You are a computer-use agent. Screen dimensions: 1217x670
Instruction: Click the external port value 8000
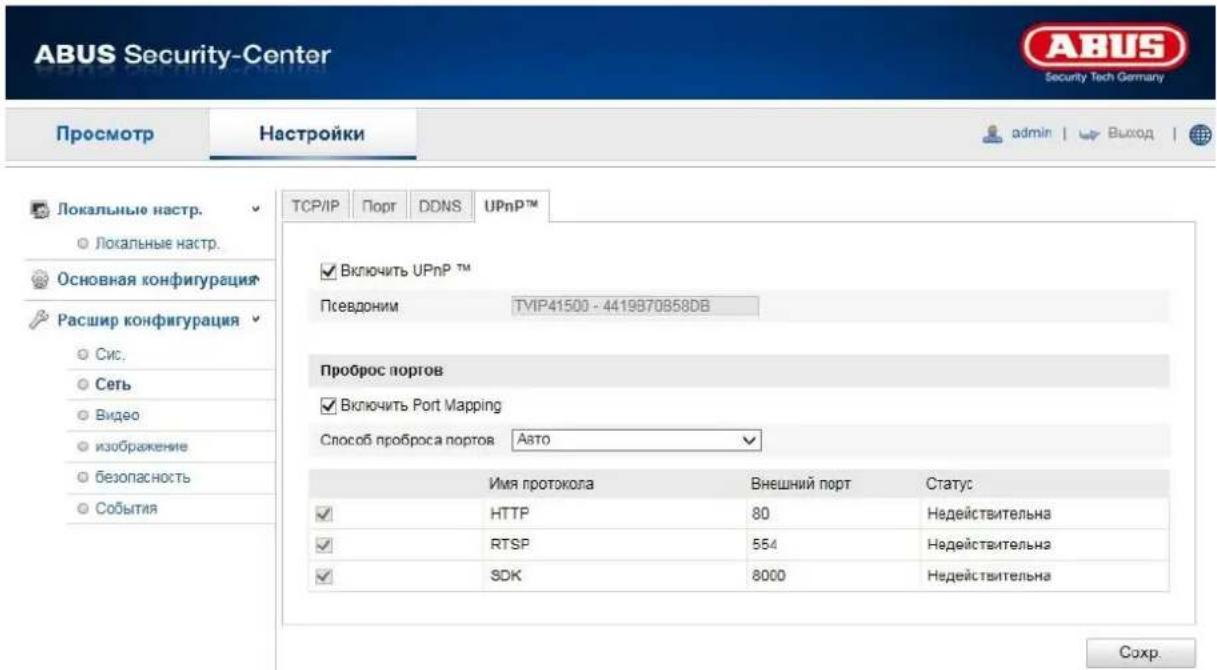(x=768, y=577)
